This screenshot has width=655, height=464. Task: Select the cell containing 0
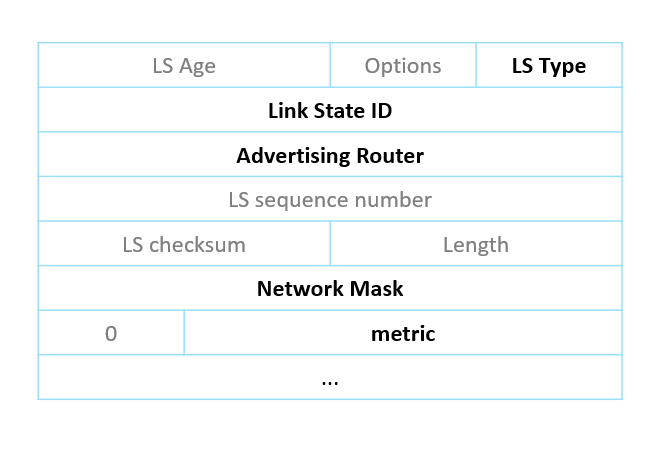(x=111, y=333)
